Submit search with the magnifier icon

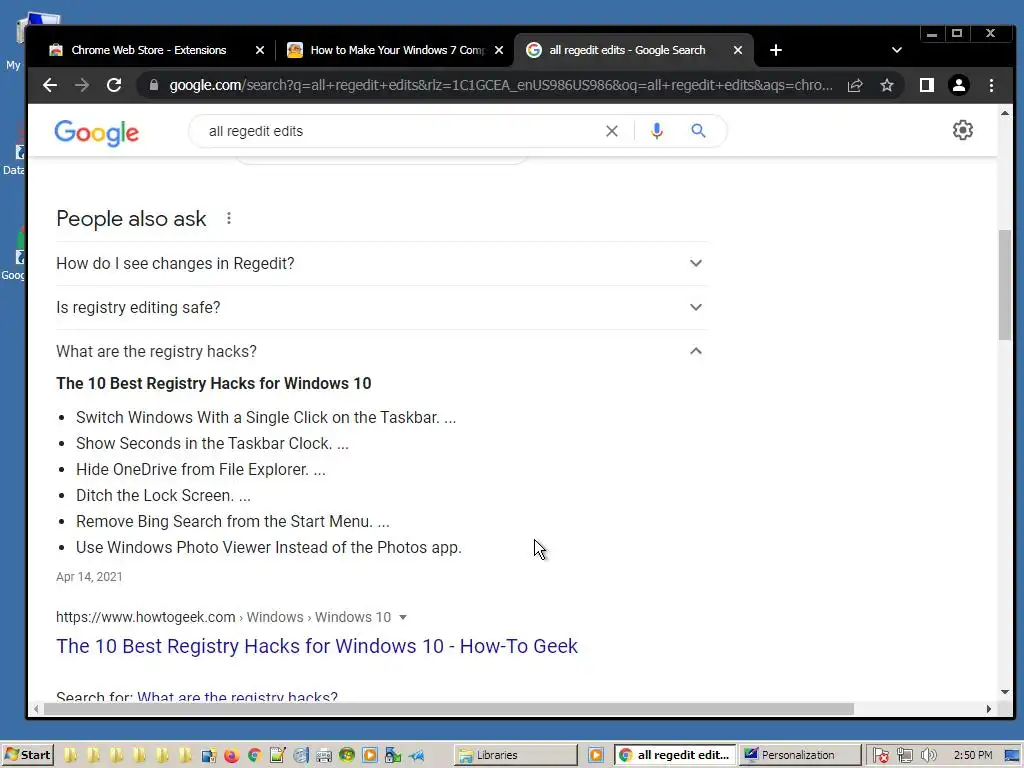pyautogui.click(x=699, y=131)
